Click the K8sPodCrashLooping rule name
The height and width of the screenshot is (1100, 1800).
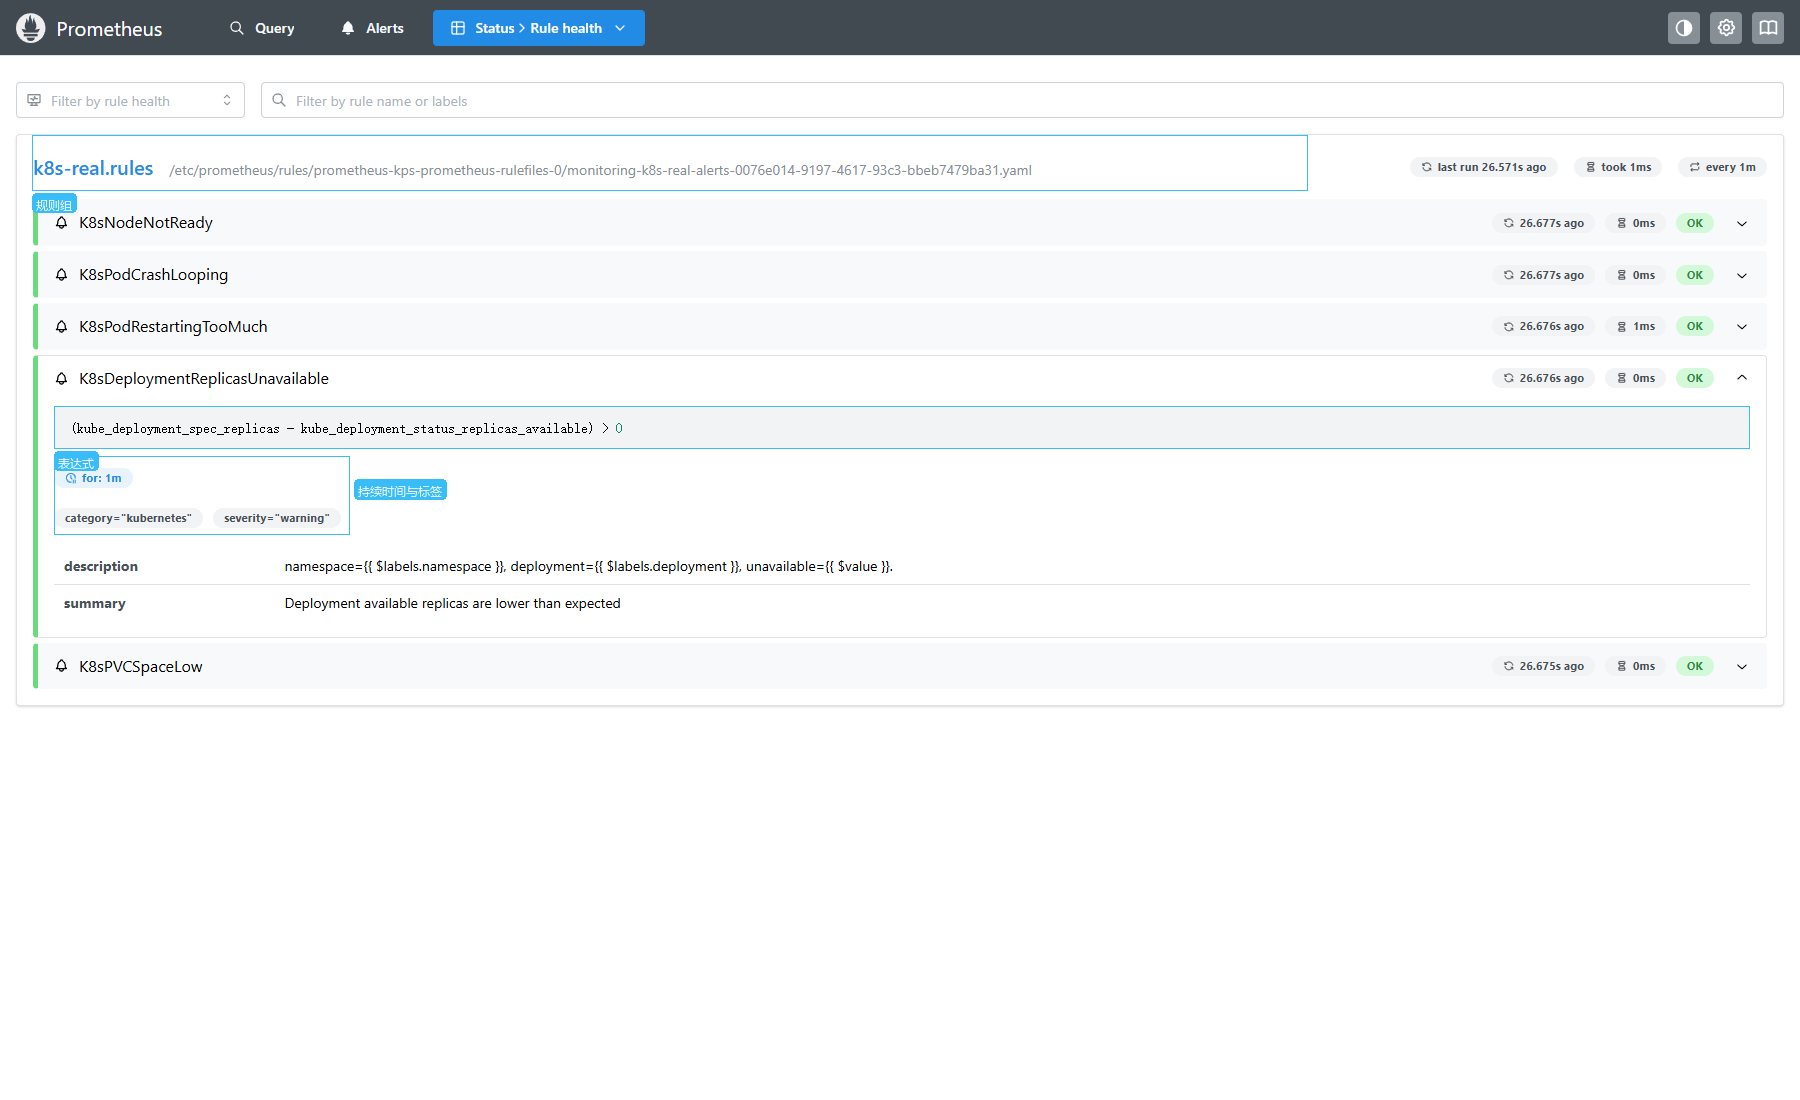point(154,274)
